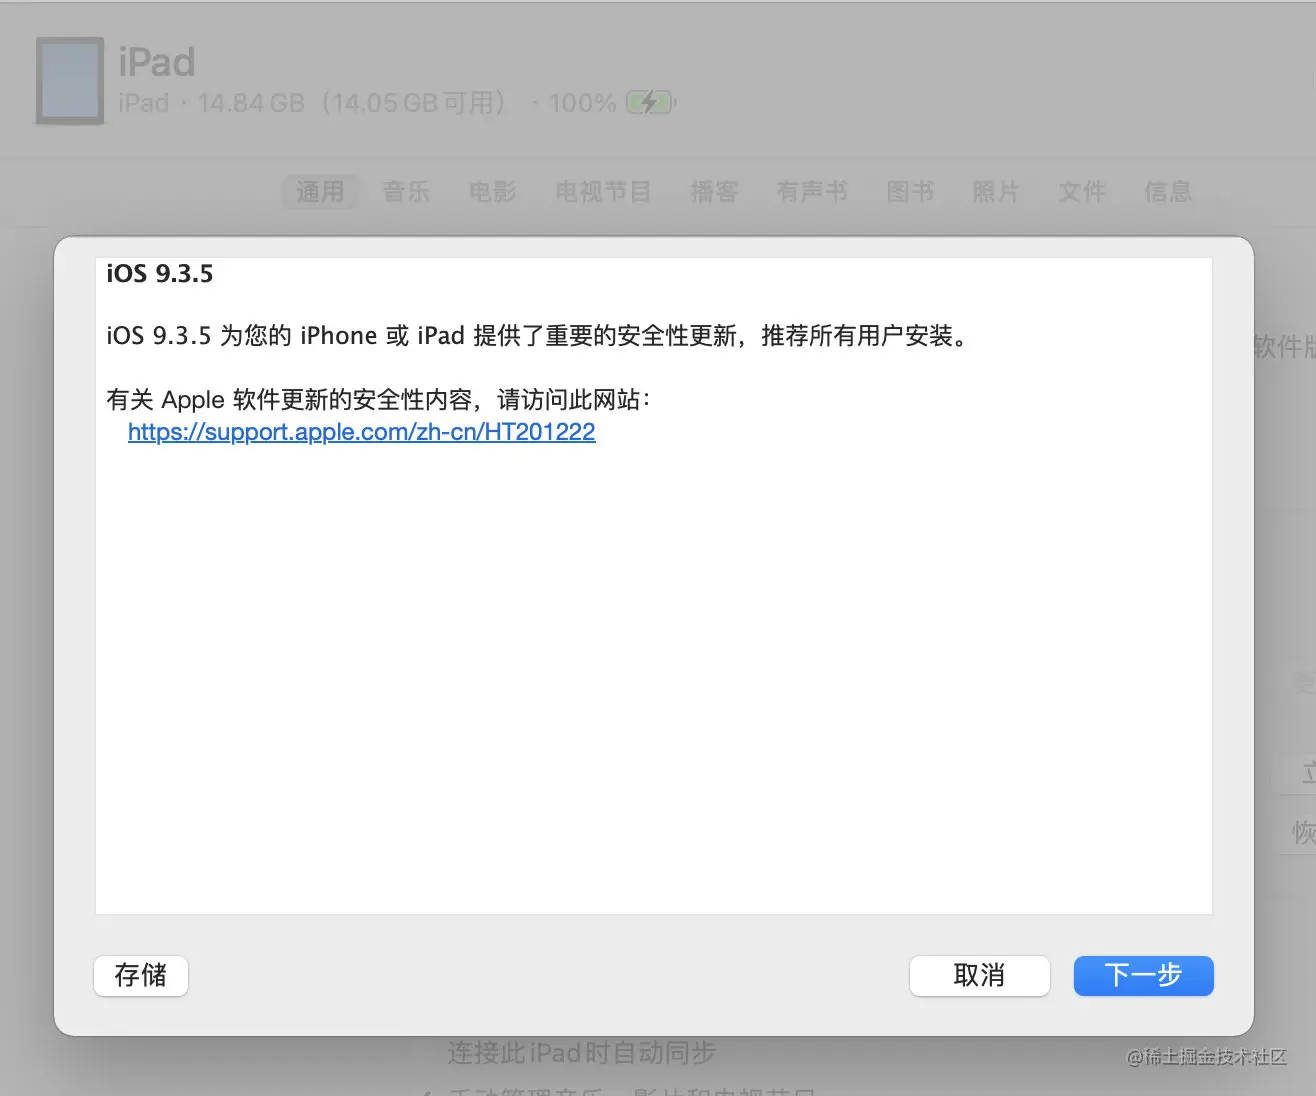1316x1096 pixels.
Task: Click the 取消 button
Action: [979, 975]
